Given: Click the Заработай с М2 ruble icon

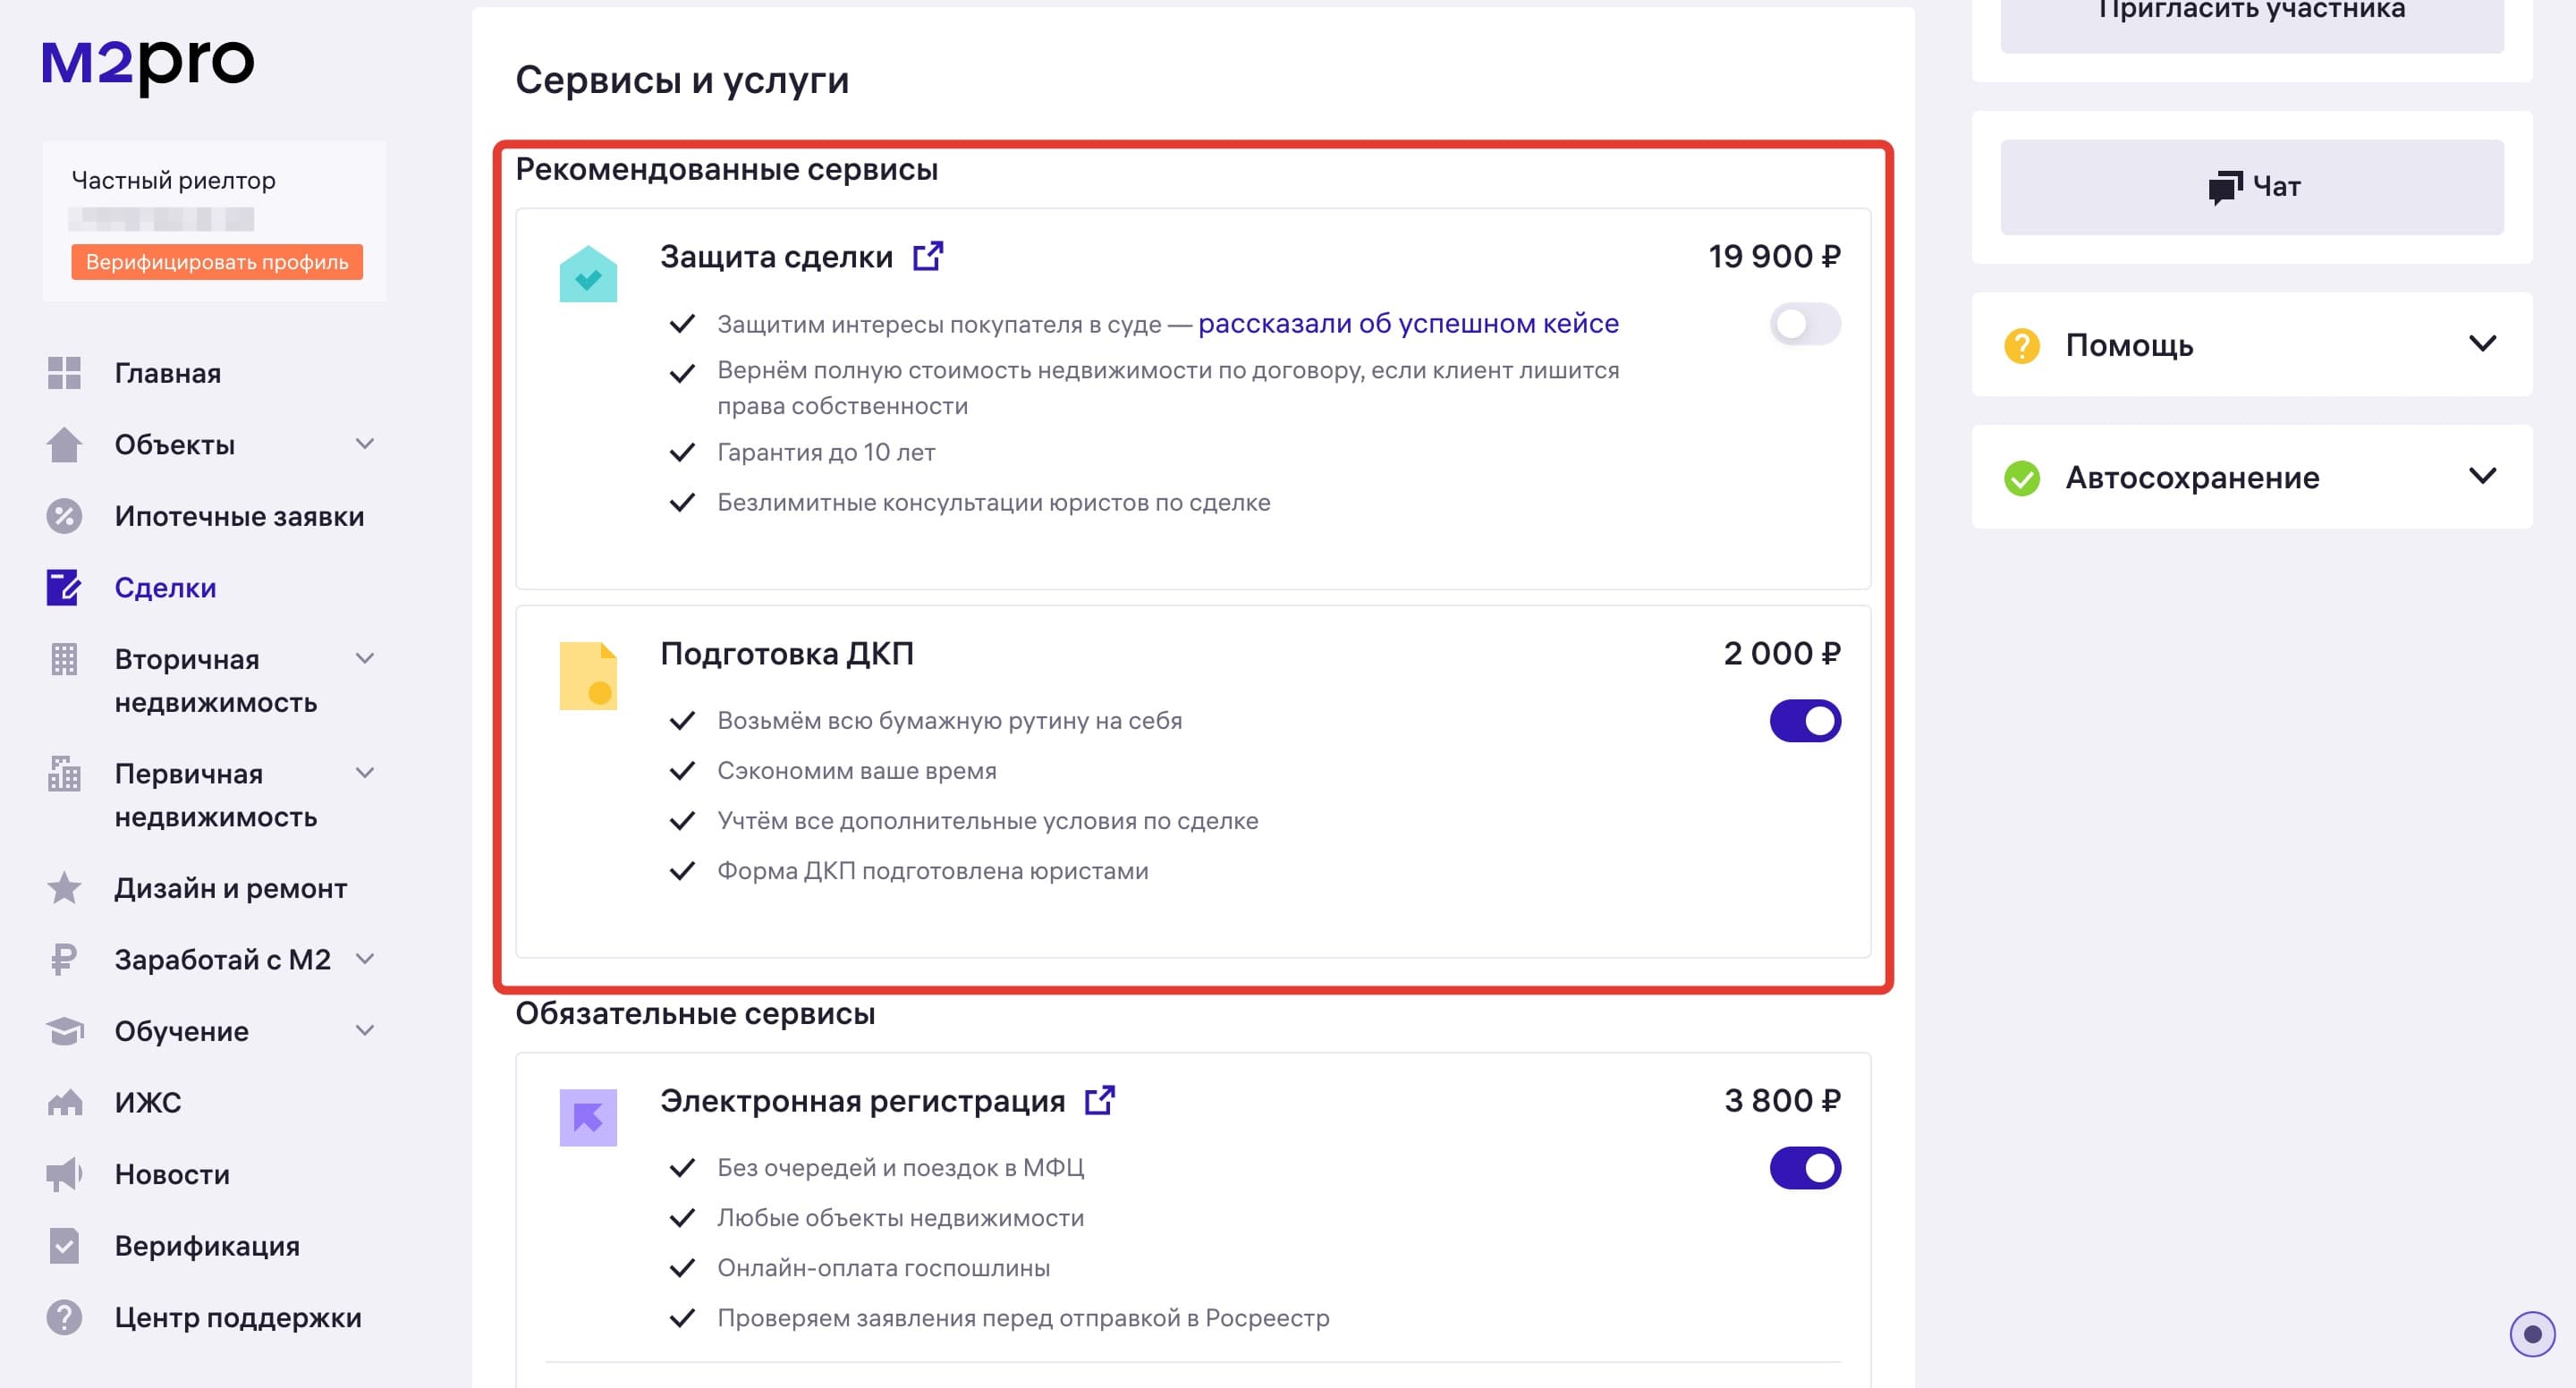Looking at the screenshot, I should point(64,960).
